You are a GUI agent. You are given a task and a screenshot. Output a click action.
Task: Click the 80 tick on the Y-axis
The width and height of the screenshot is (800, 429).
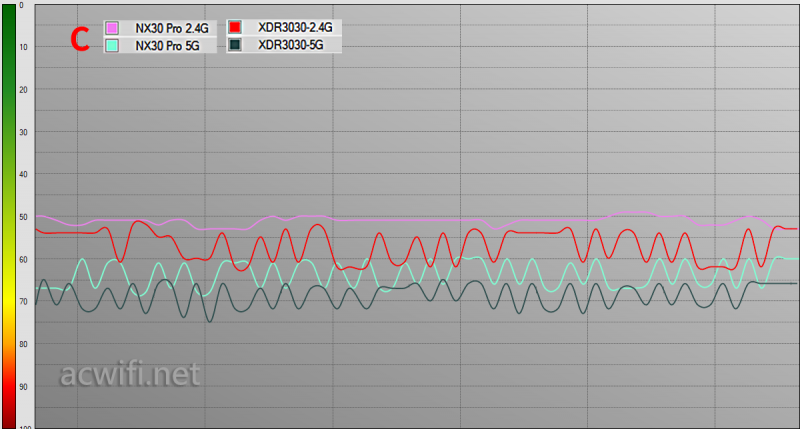coord(23,344)
